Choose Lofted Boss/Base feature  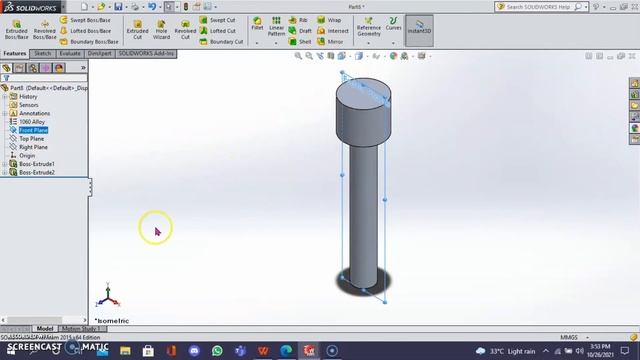85,31
